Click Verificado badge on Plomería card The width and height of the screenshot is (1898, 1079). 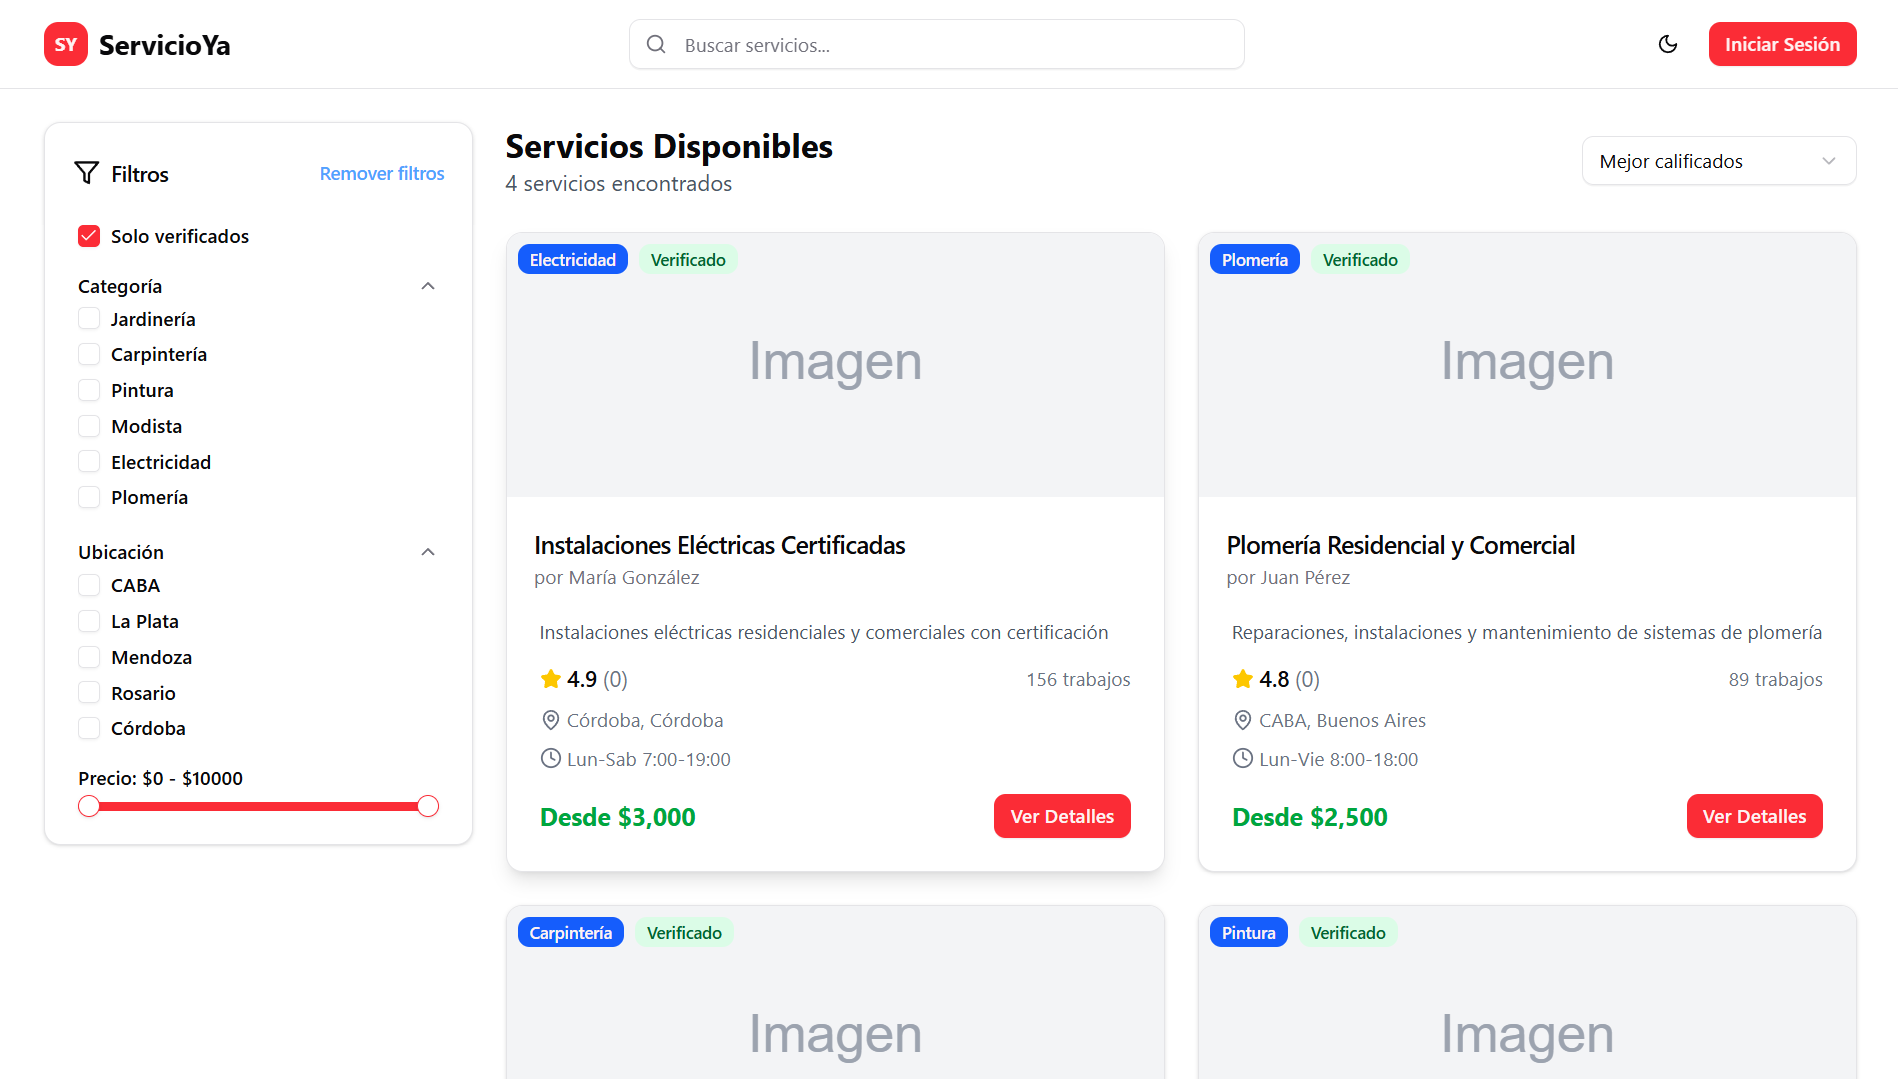coord(1360,259)
